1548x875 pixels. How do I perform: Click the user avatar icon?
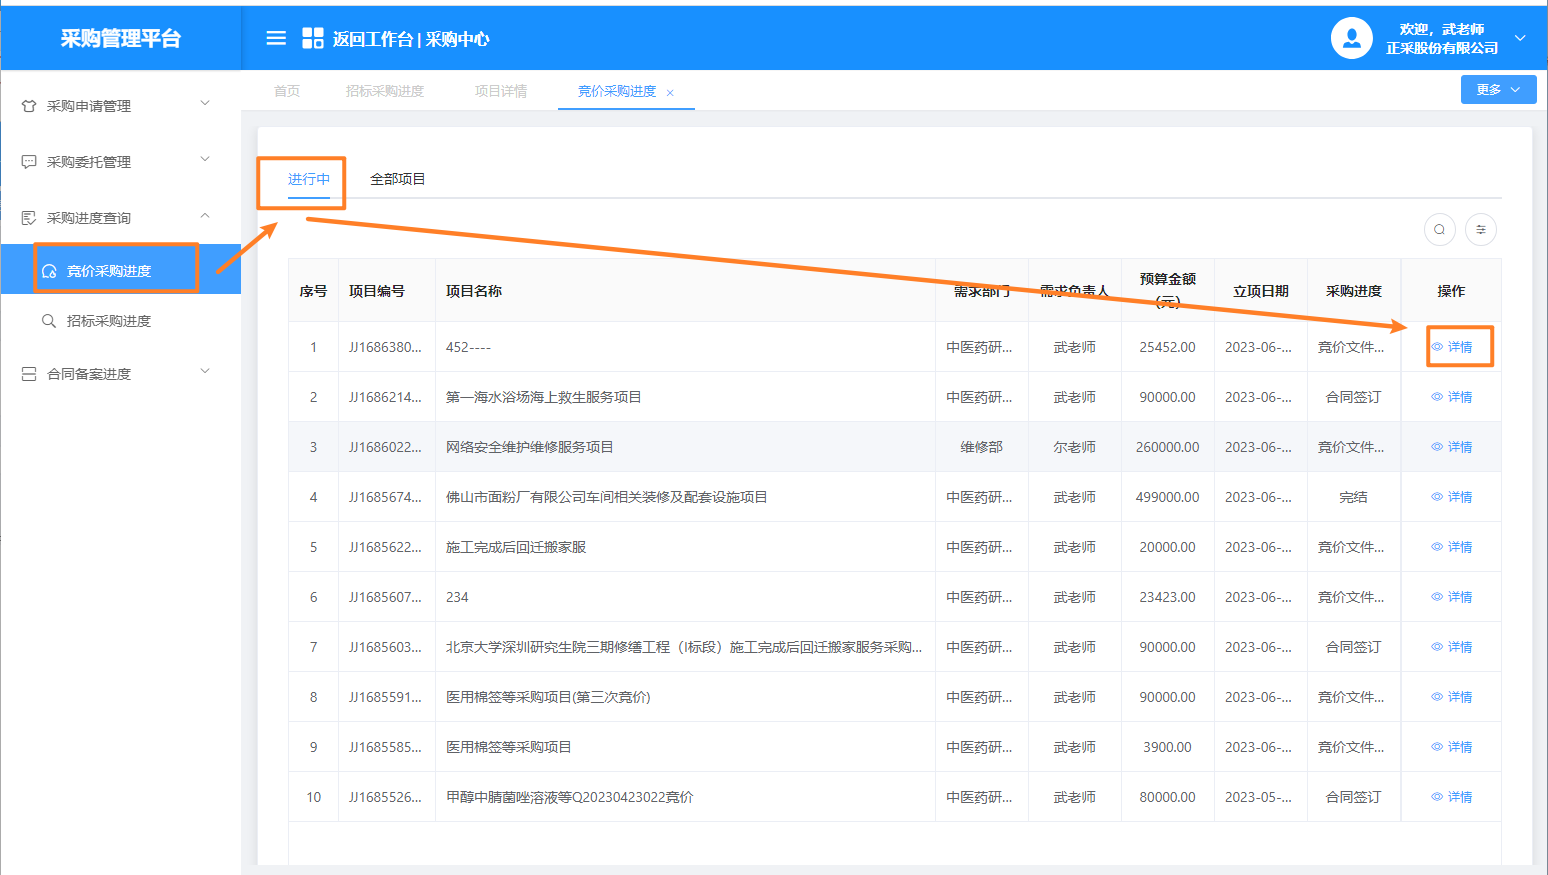point(1351,38)
